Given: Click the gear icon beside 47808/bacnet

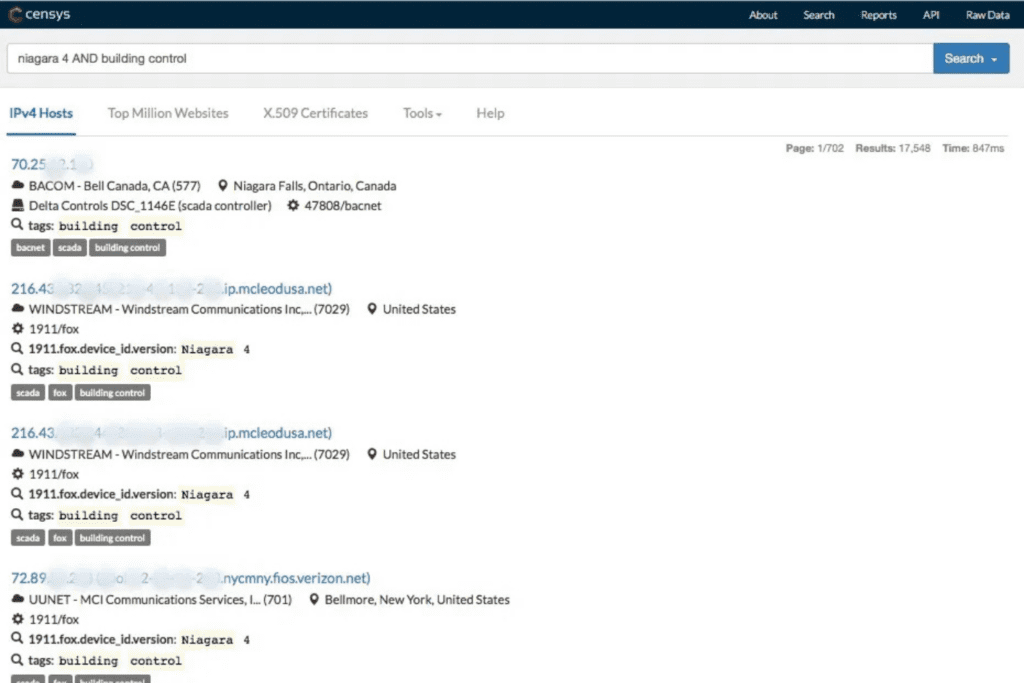Looking at the screenshot, I should tap(292, 206).
